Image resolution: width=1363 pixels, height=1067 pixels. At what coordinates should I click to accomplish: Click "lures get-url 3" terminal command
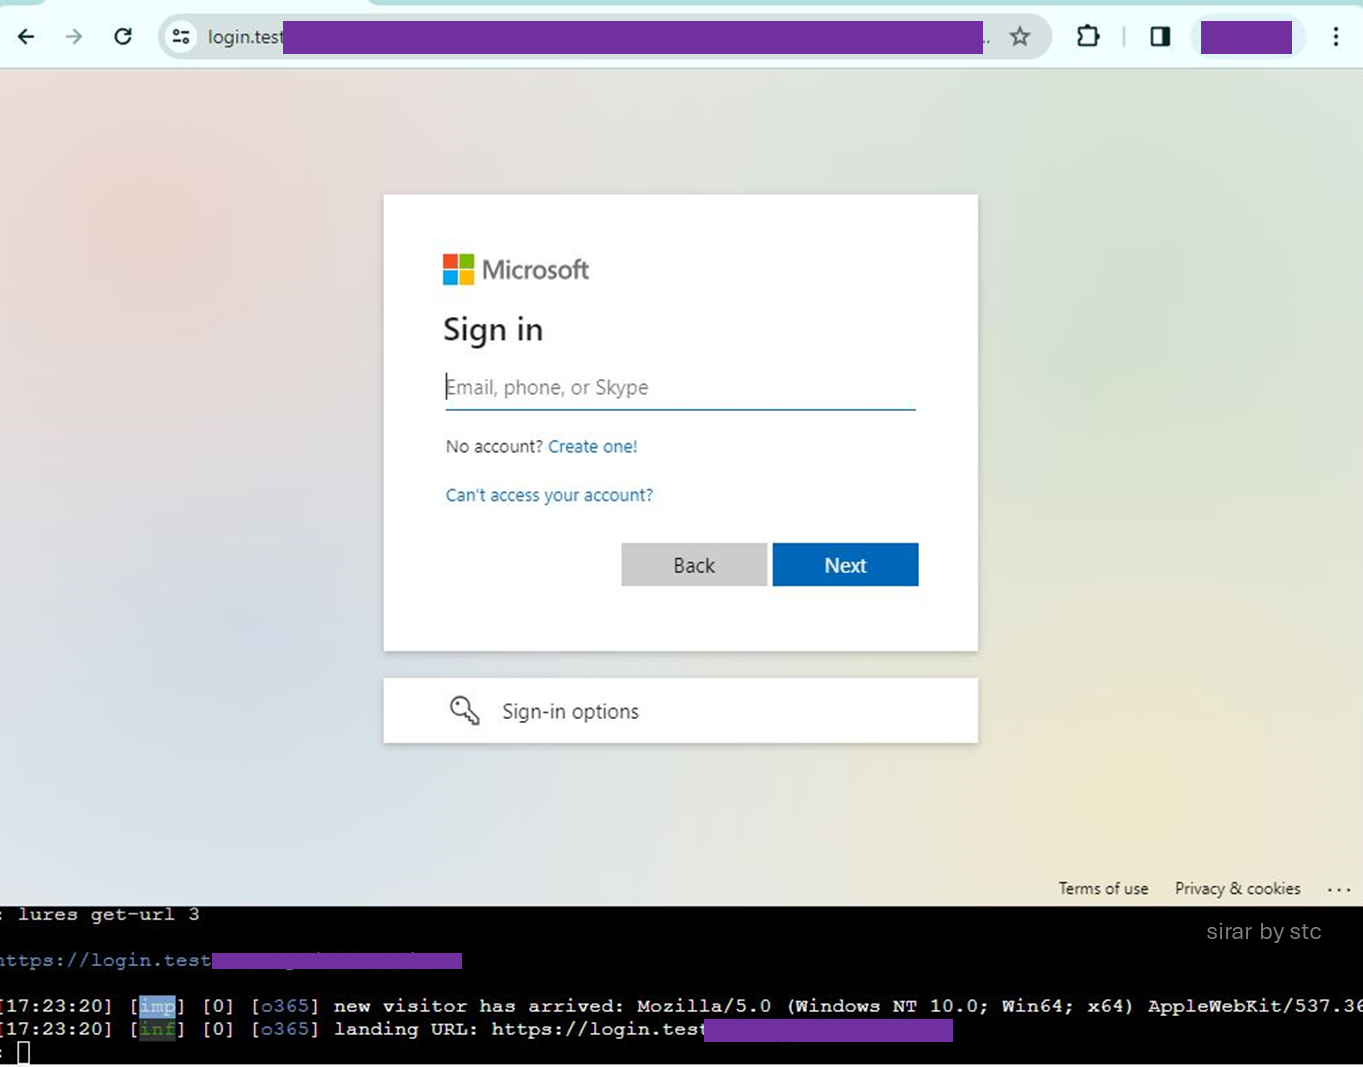109,915
